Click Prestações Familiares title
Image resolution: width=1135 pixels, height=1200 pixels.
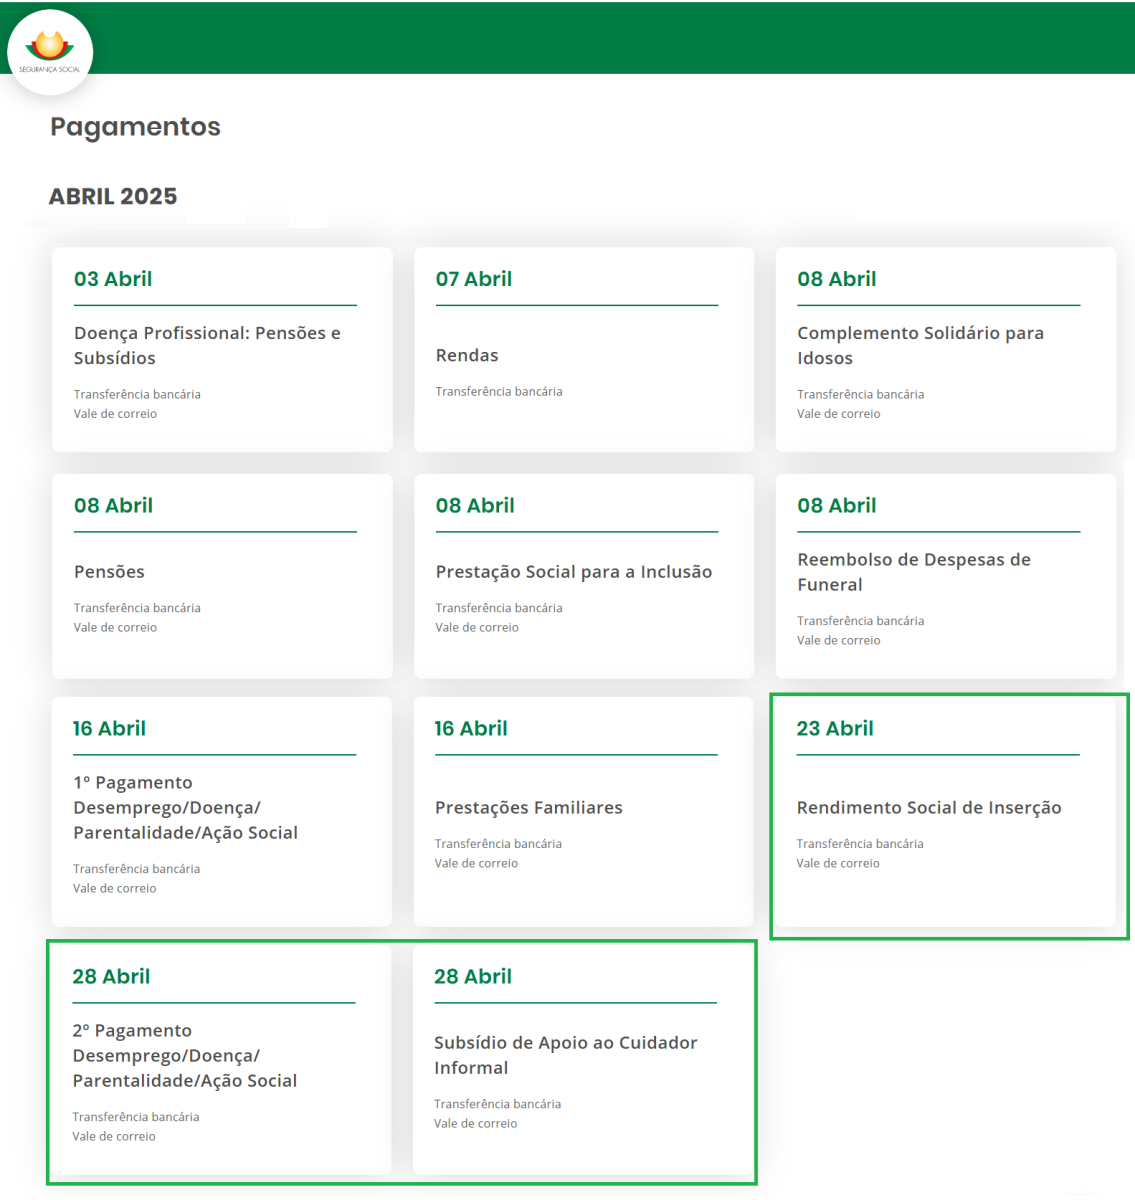(528, 808)
